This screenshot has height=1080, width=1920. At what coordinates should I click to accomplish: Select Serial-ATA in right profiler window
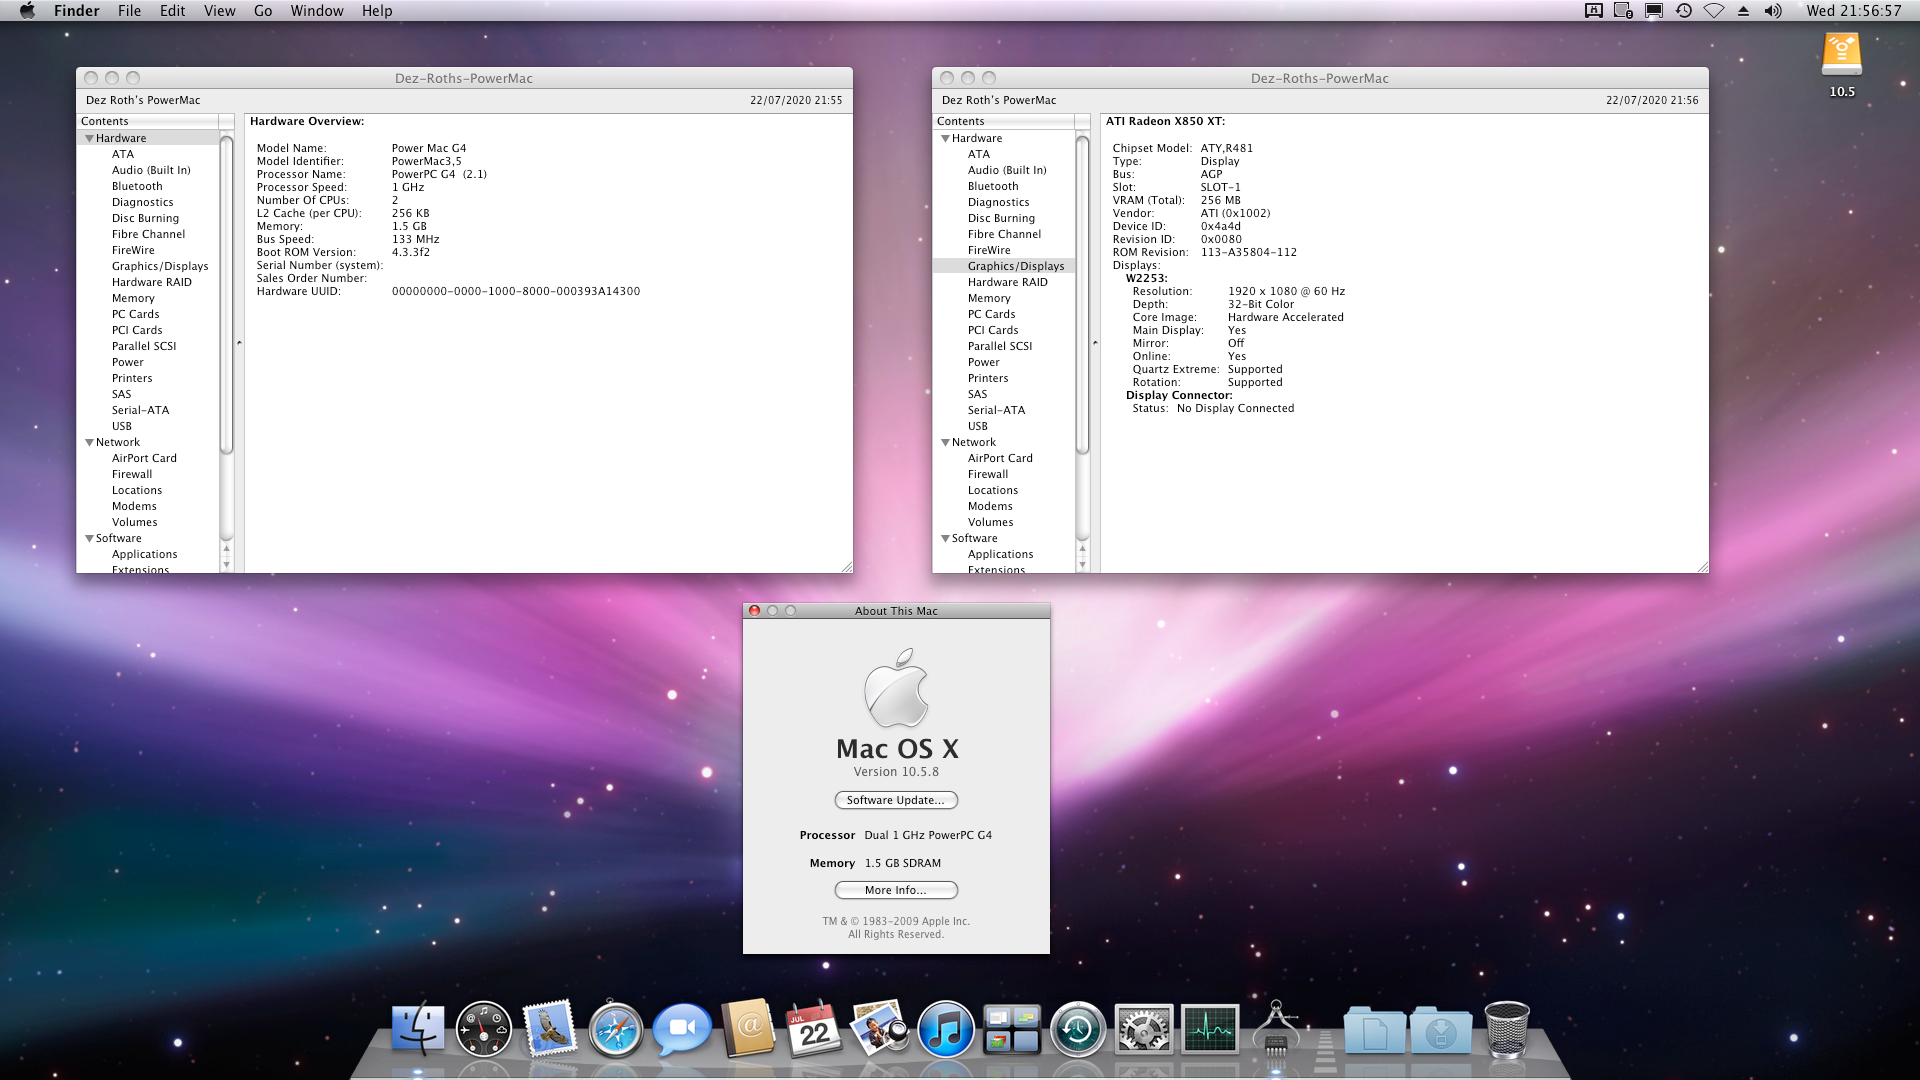coord(996,410)
